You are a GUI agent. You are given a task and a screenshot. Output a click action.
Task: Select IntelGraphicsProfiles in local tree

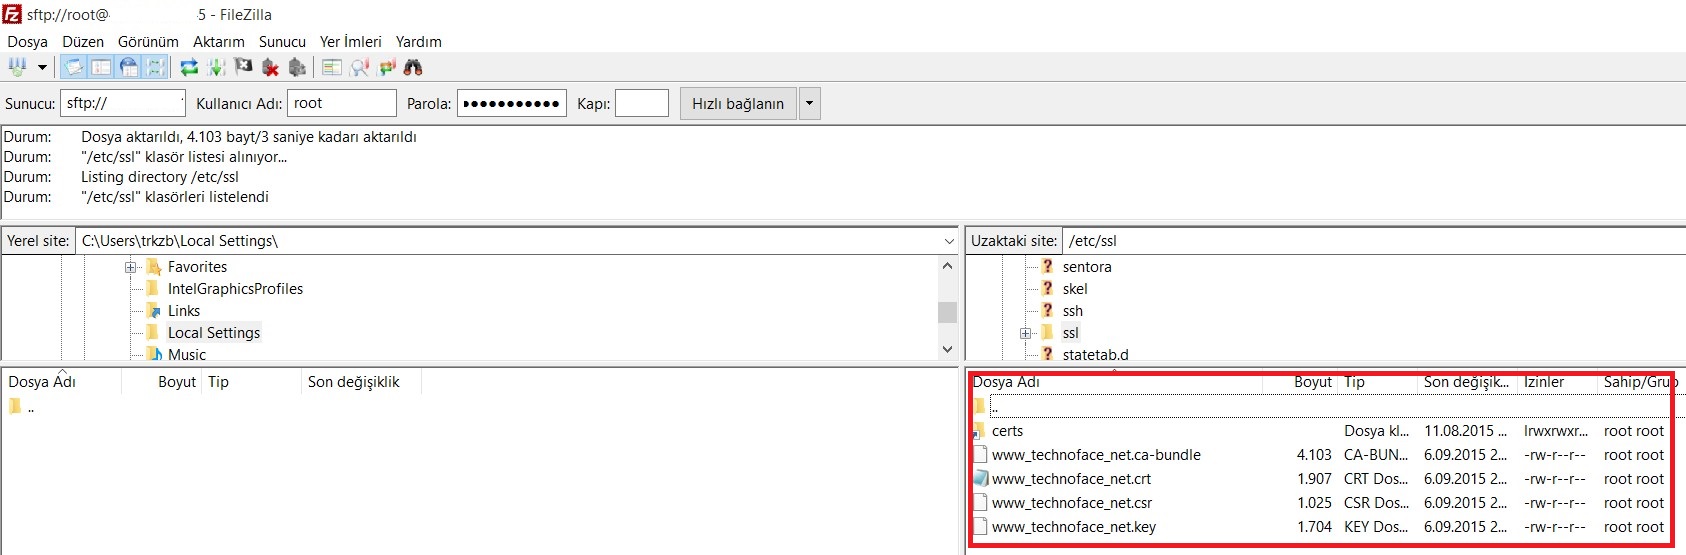coord(235,289)
